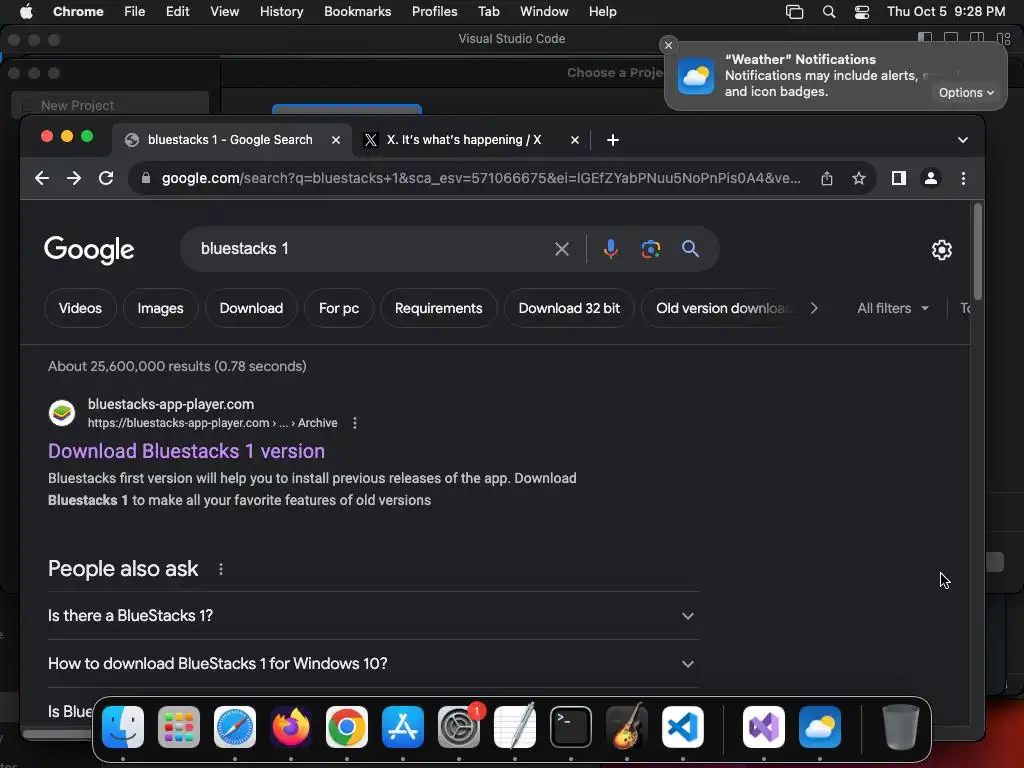Image resolution: width=1024 pixels, height=768 pixels.
Task: Launch Firefox from the Dock
Action: pyautogui.click(x=291, y=727)
